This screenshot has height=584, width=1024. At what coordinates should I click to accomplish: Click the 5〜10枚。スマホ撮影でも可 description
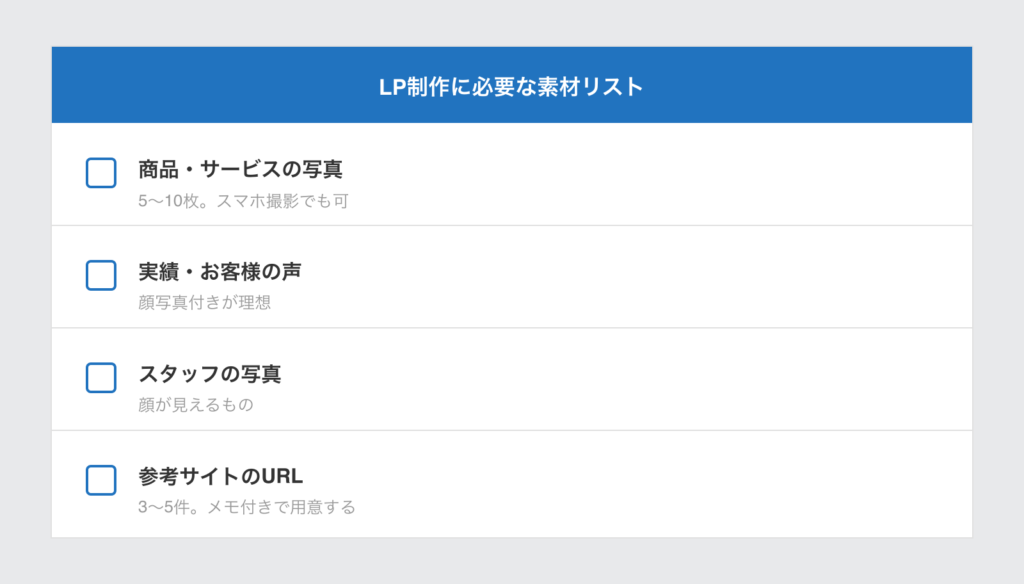[243, 201]
